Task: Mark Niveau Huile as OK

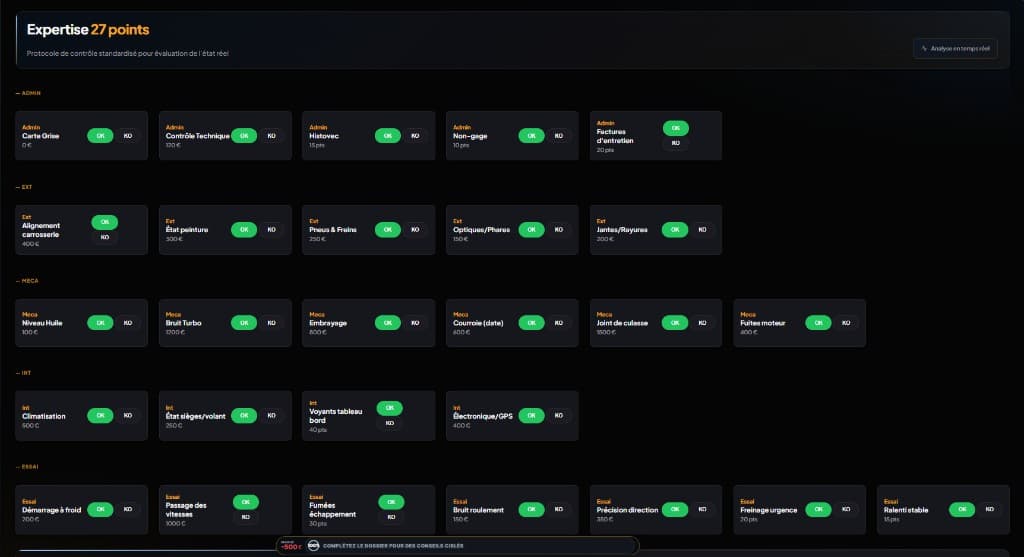Action: point(100,323)
